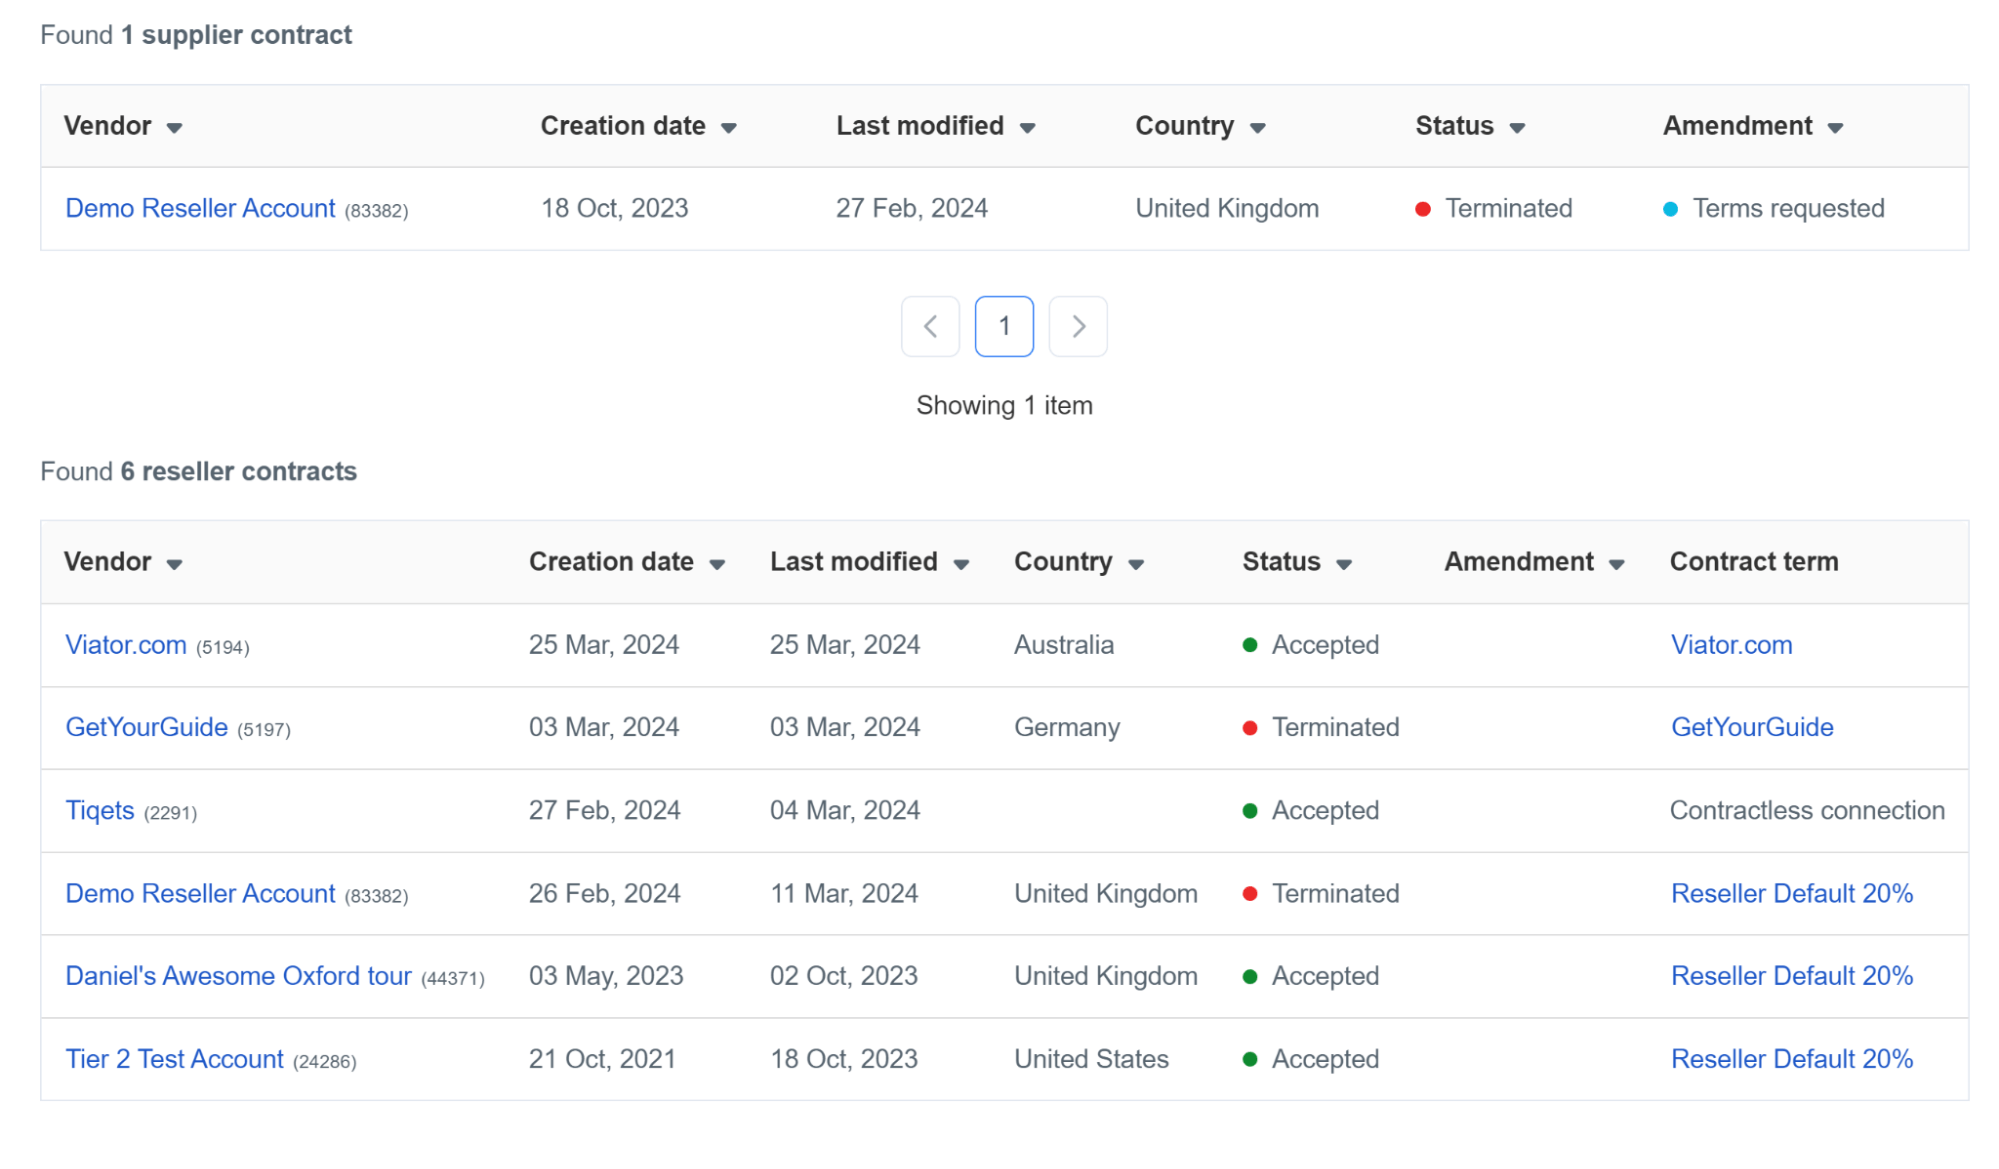This screenshot has height=1169, width=1999.
Task: Click the previous page arrow button
Action: pyautogui.click(x=932, y=326)
